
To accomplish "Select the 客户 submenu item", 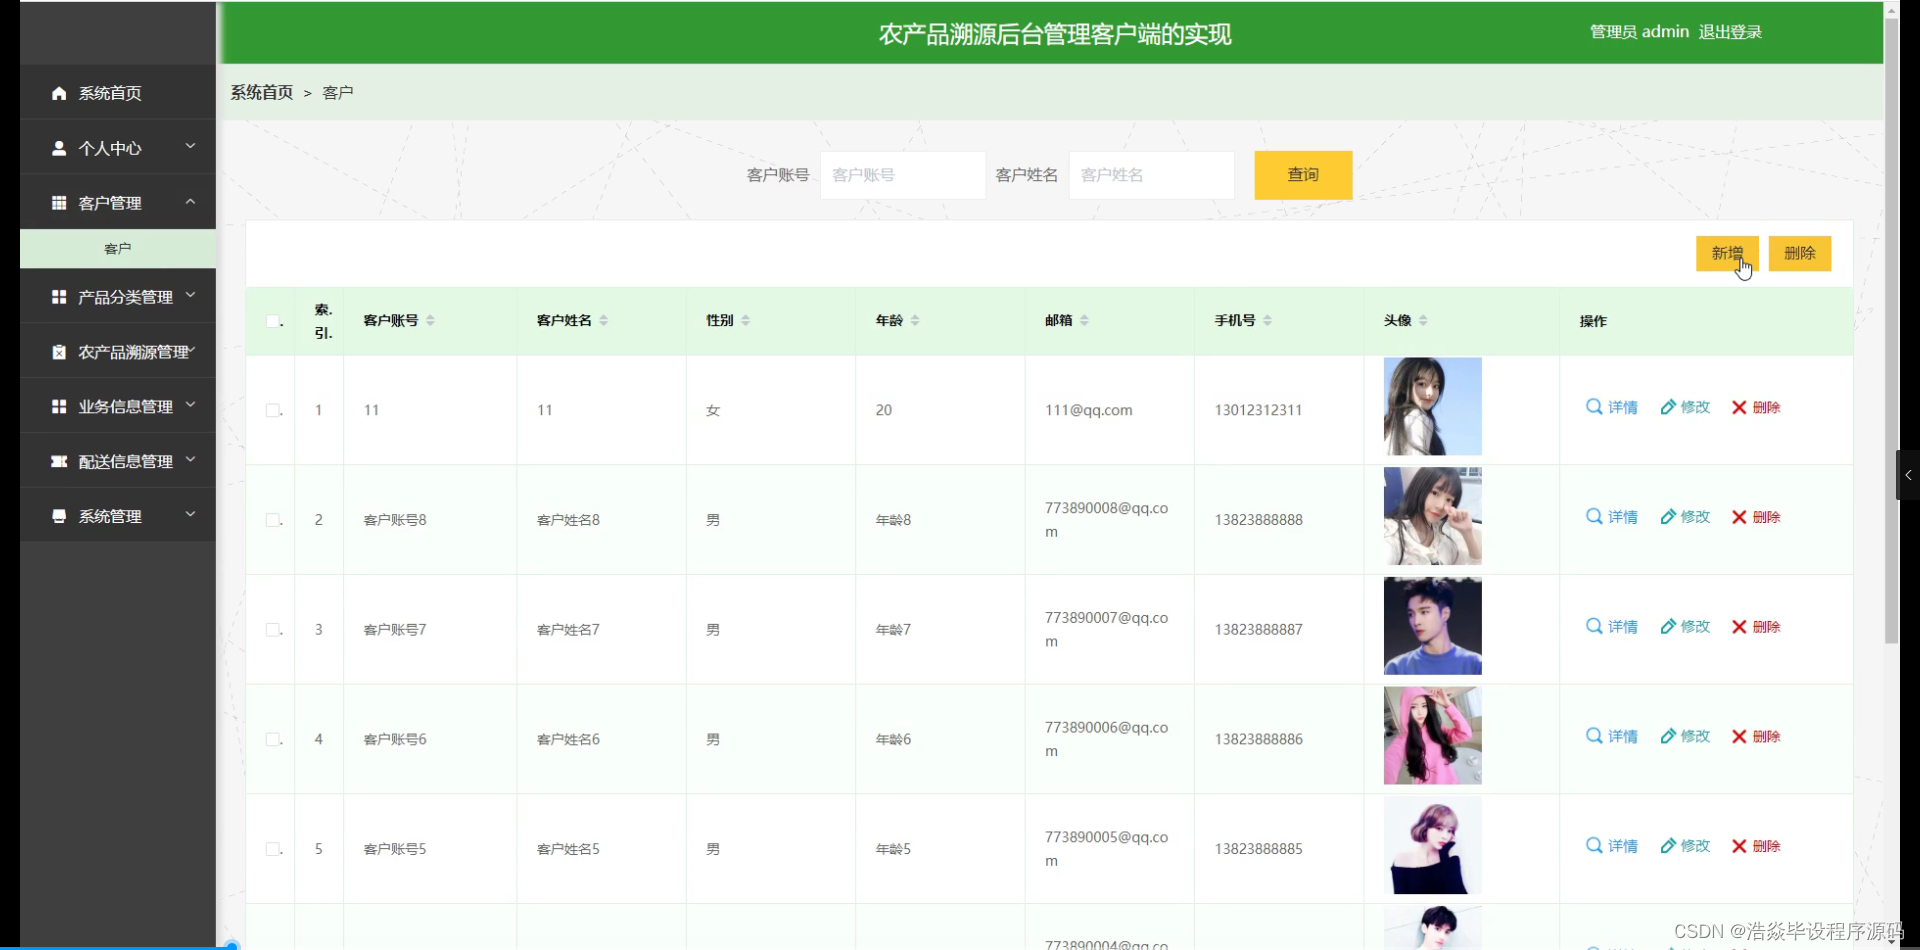I will [118, 248].
